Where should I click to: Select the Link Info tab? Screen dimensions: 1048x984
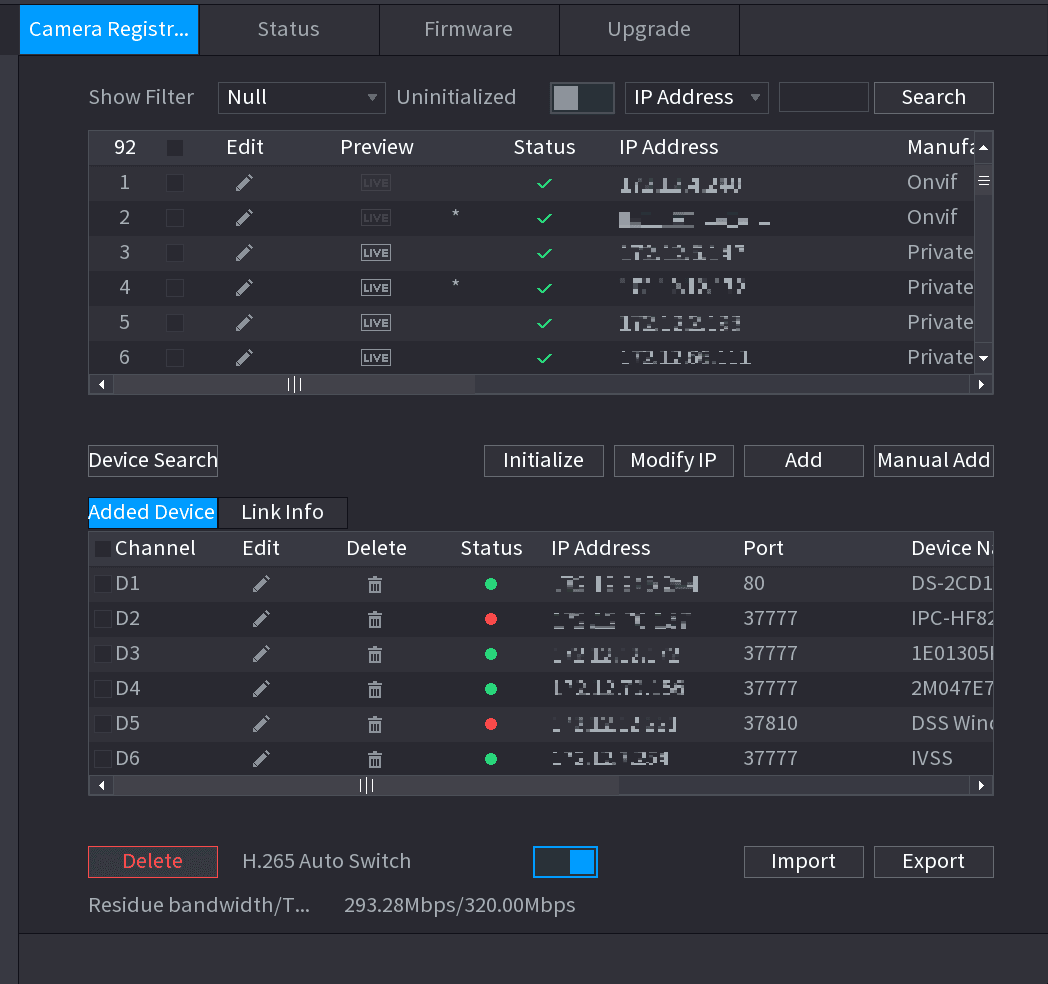point(283,513)
